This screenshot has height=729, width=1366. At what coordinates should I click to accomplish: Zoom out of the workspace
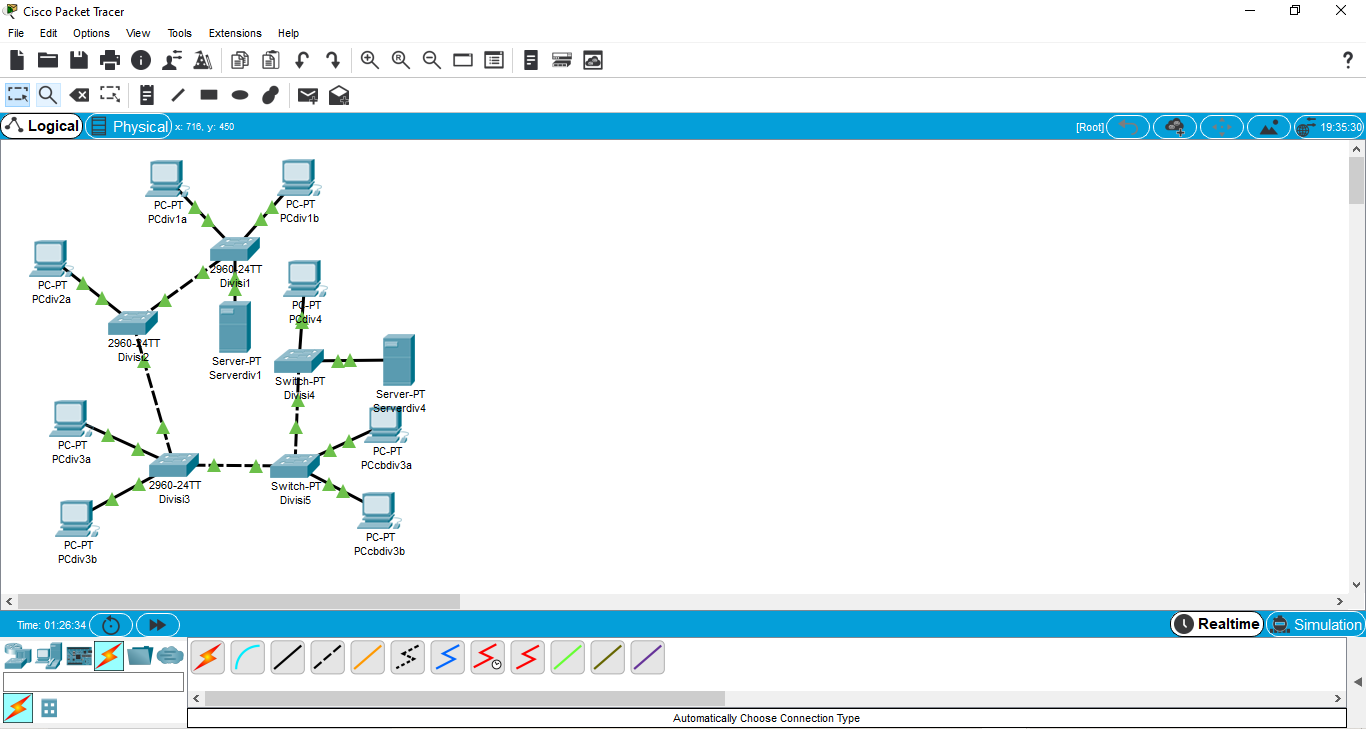[x=432, y=60]
